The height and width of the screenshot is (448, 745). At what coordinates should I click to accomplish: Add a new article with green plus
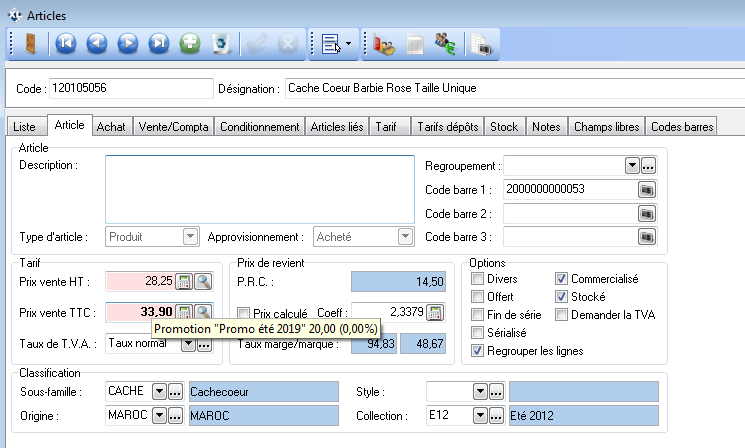pyautogui.click(x=190, y=44)
